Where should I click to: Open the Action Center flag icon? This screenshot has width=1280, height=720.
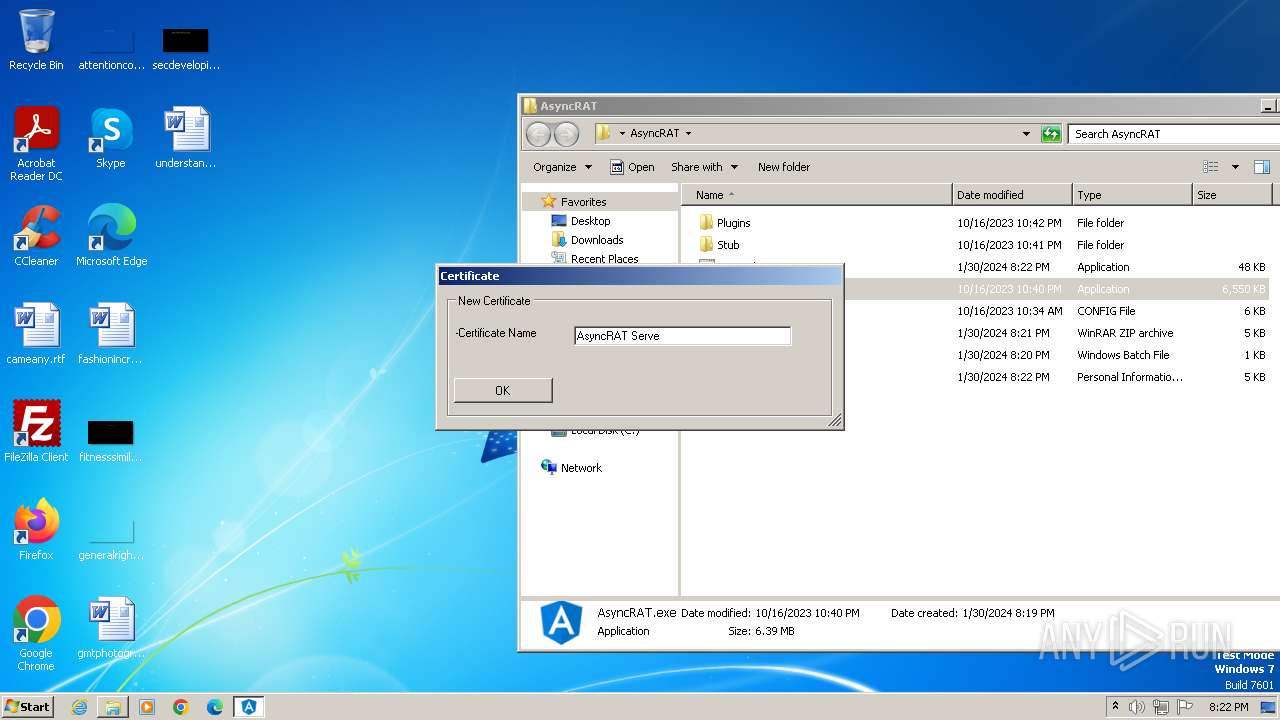pyautogui.click(x=1186, y=707)
